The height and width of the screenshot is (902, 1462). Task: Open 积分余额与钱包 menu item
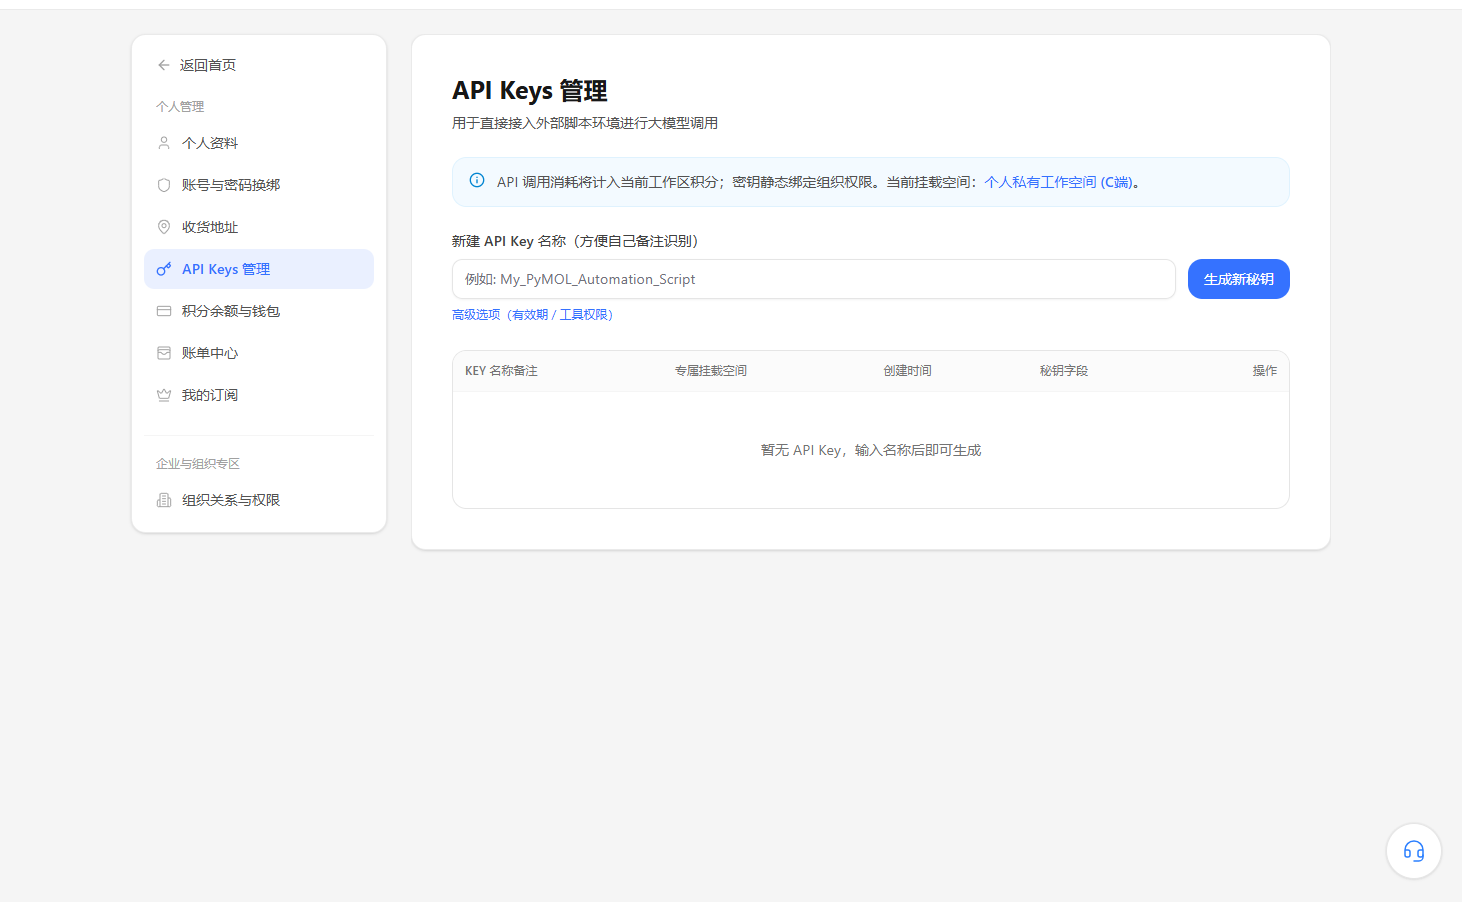(259, 311)
